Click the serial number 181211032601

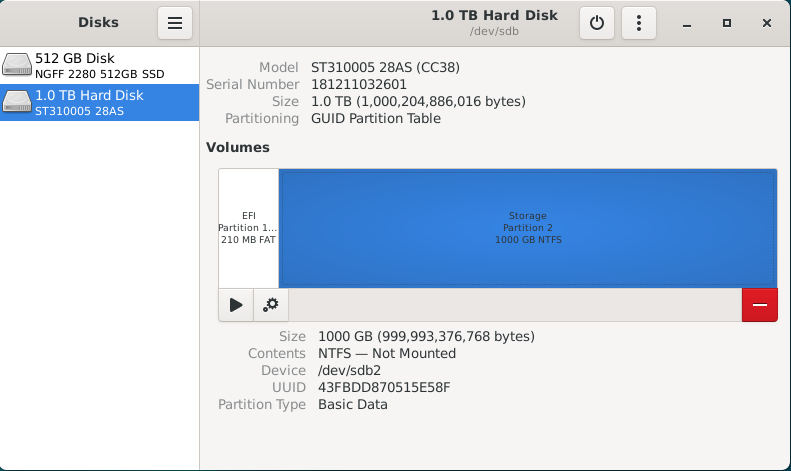pyautogui.click(x=359, y=84)
